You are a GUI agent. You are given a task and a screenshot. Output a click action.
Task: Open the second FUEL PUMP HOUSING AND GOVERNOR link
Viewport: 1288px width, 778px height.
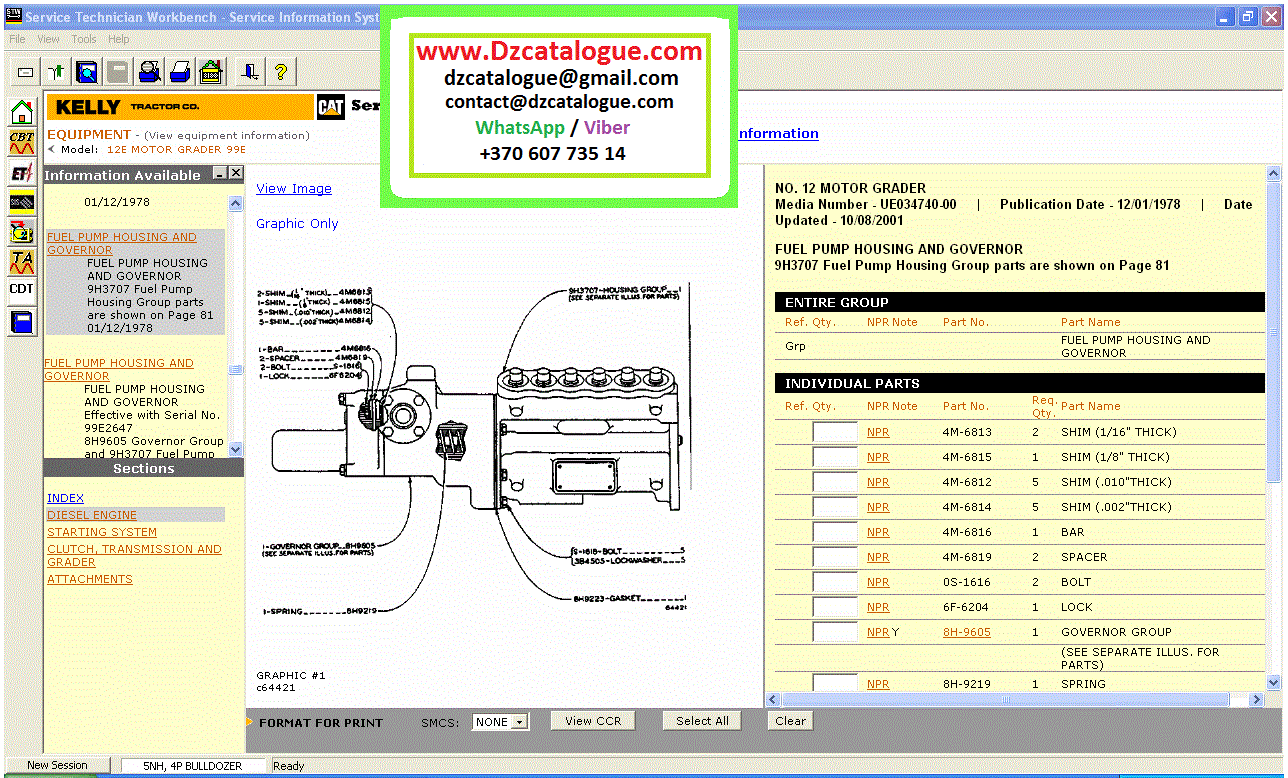119,370
